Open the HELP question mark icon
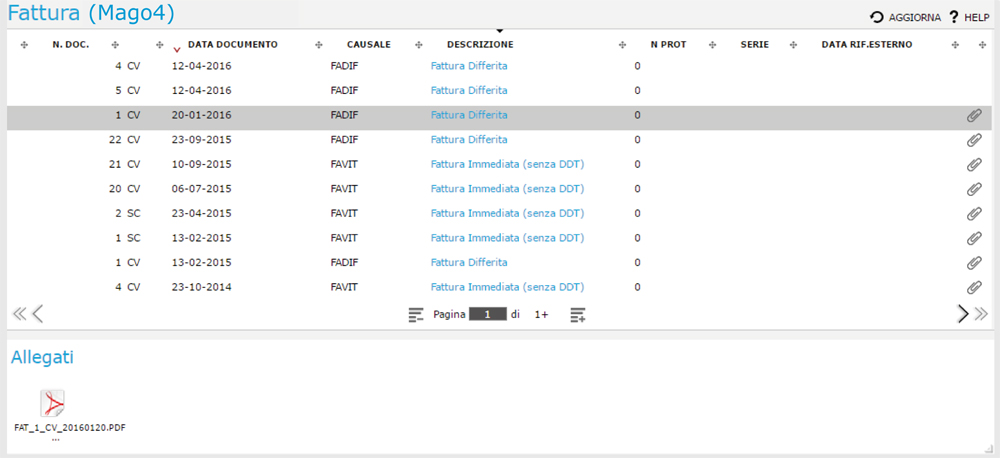This screenshot has width=1000, height=458. (x=954, y=17)
